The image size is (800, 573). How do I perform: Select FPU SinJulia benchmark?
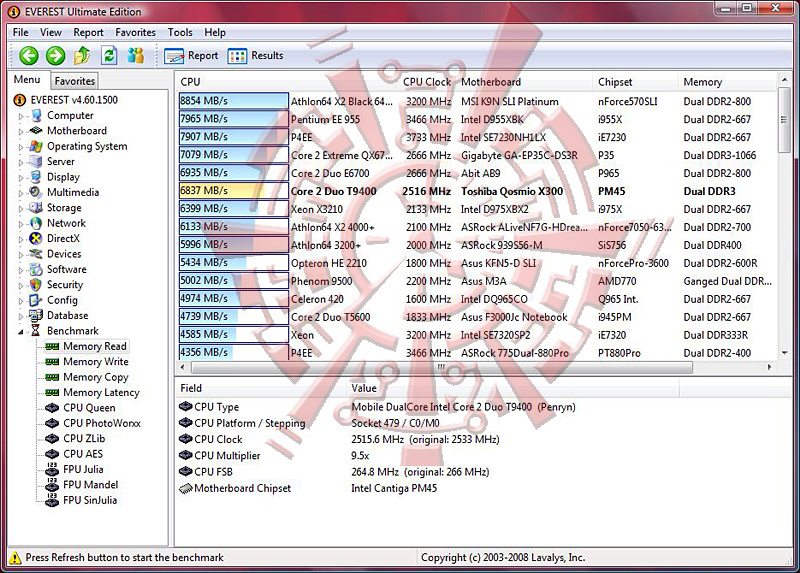coord(90,500)
